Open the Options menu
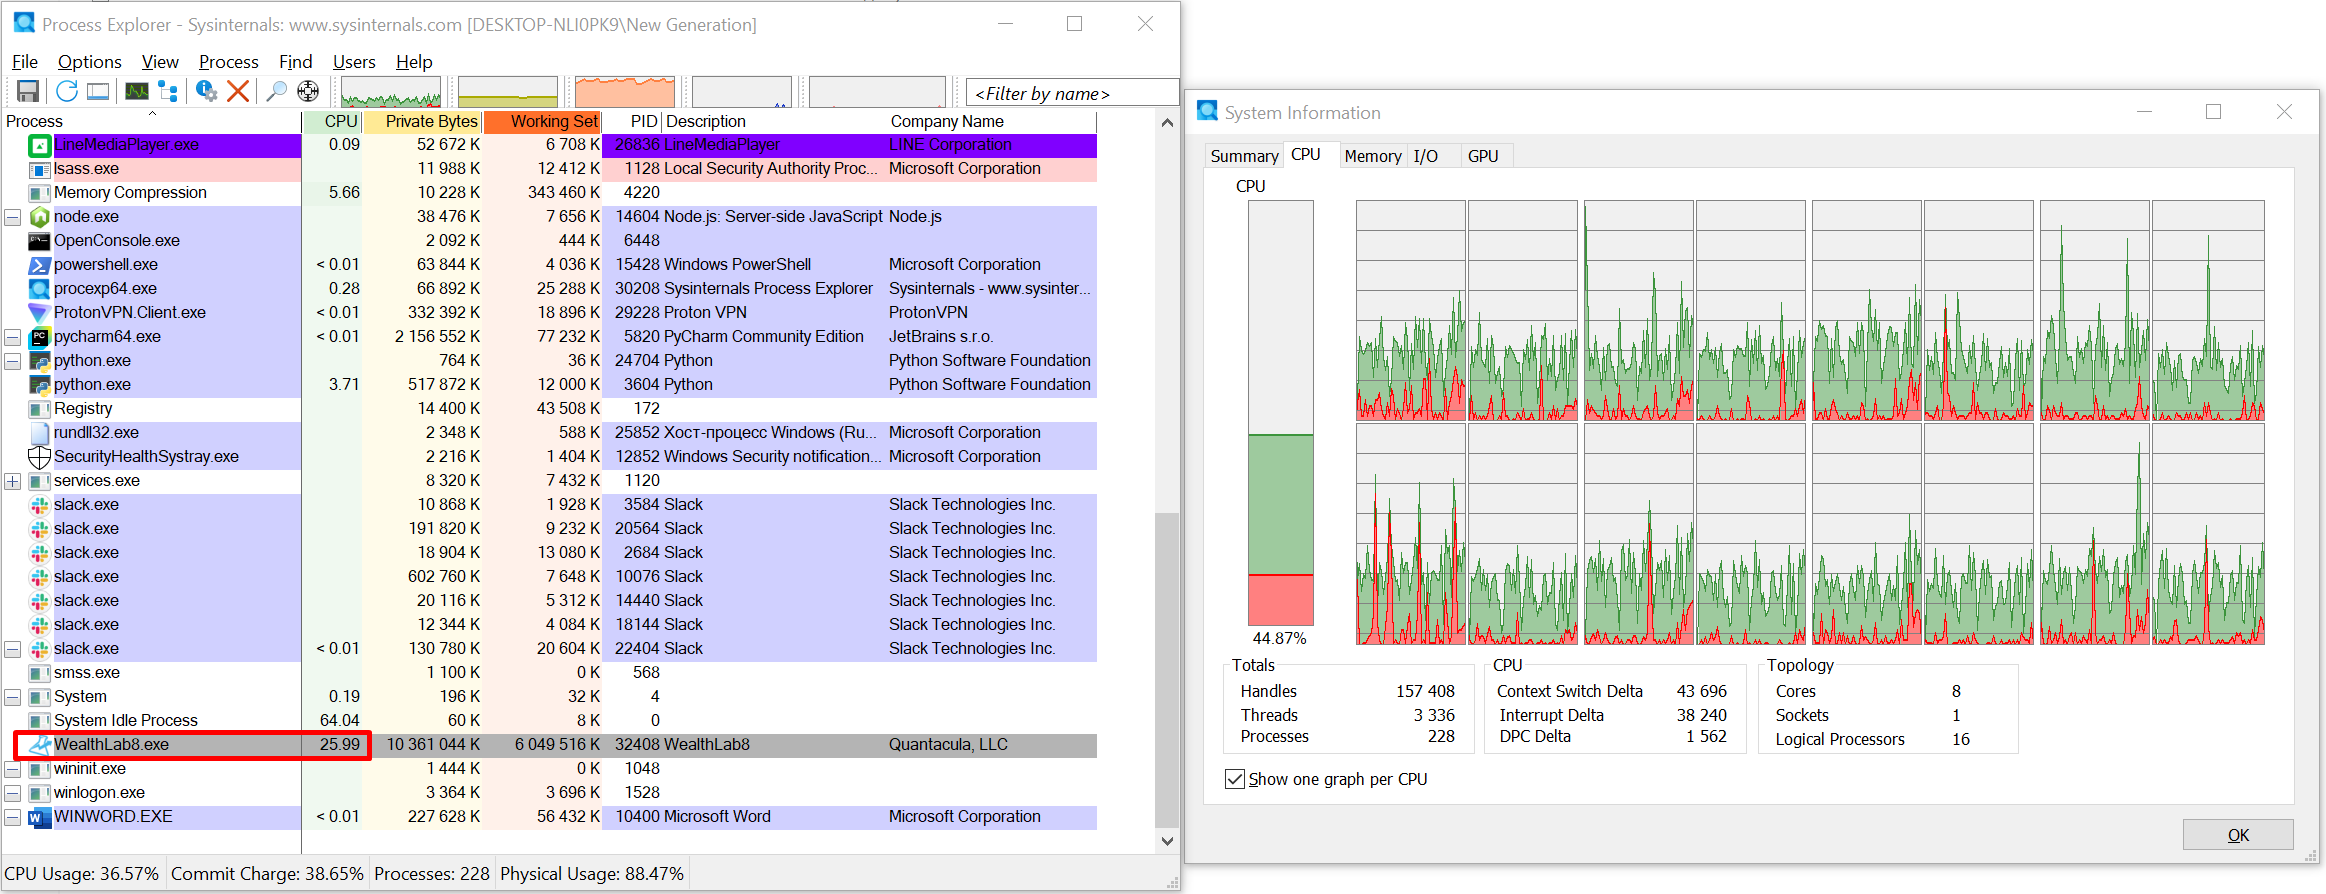 pos(89,62)
